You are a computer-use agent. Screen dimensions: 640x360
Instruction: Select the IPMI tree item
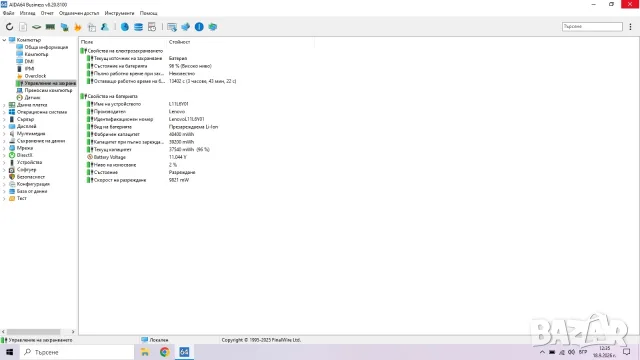[x=29, y=69]
